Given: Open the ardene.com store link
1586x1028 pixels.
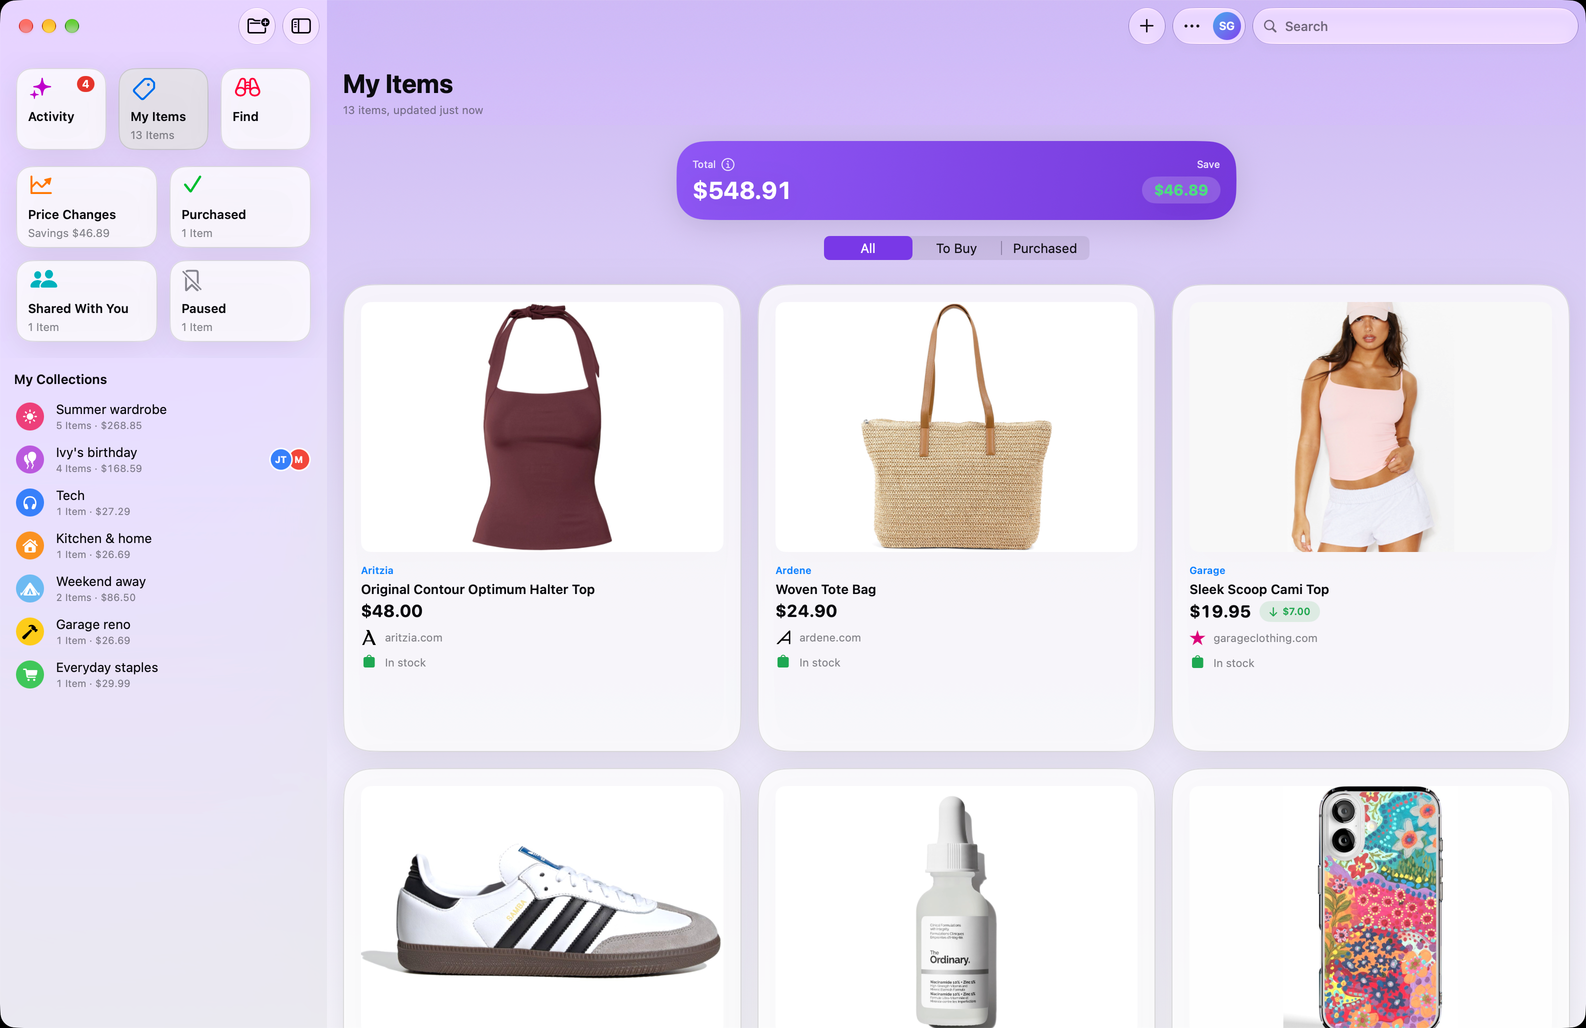Looking at the screenshot, I should [830, 638].
